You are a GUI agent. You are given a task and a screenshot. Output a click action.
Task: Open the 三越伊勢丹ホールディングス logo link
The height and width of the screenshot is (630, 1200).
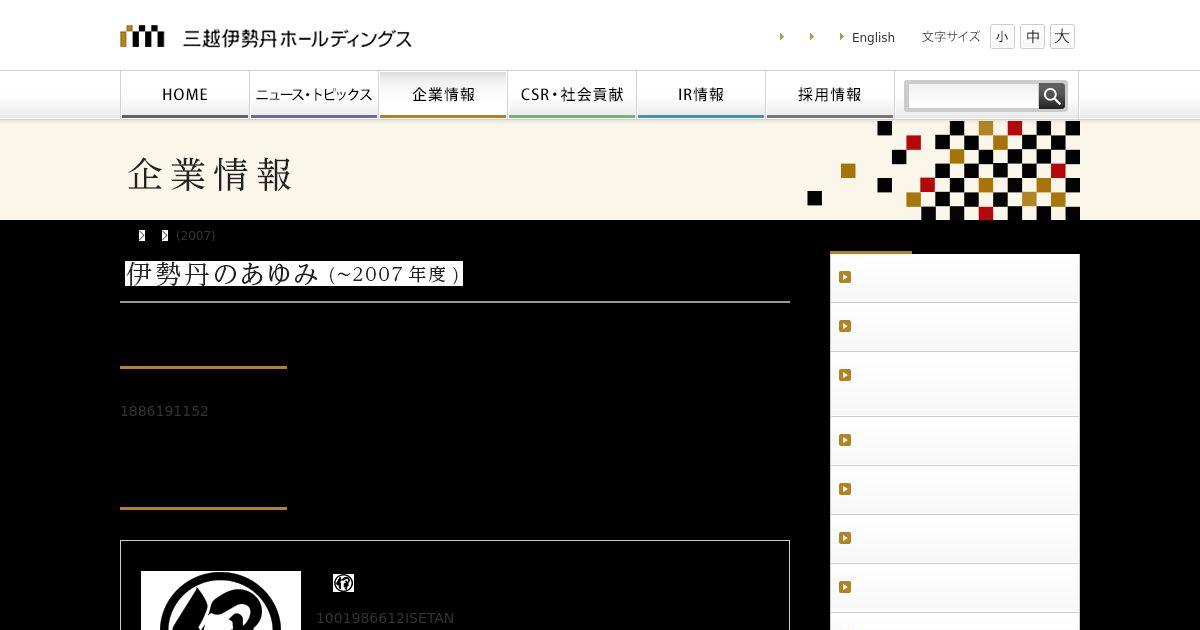(266, 37)
